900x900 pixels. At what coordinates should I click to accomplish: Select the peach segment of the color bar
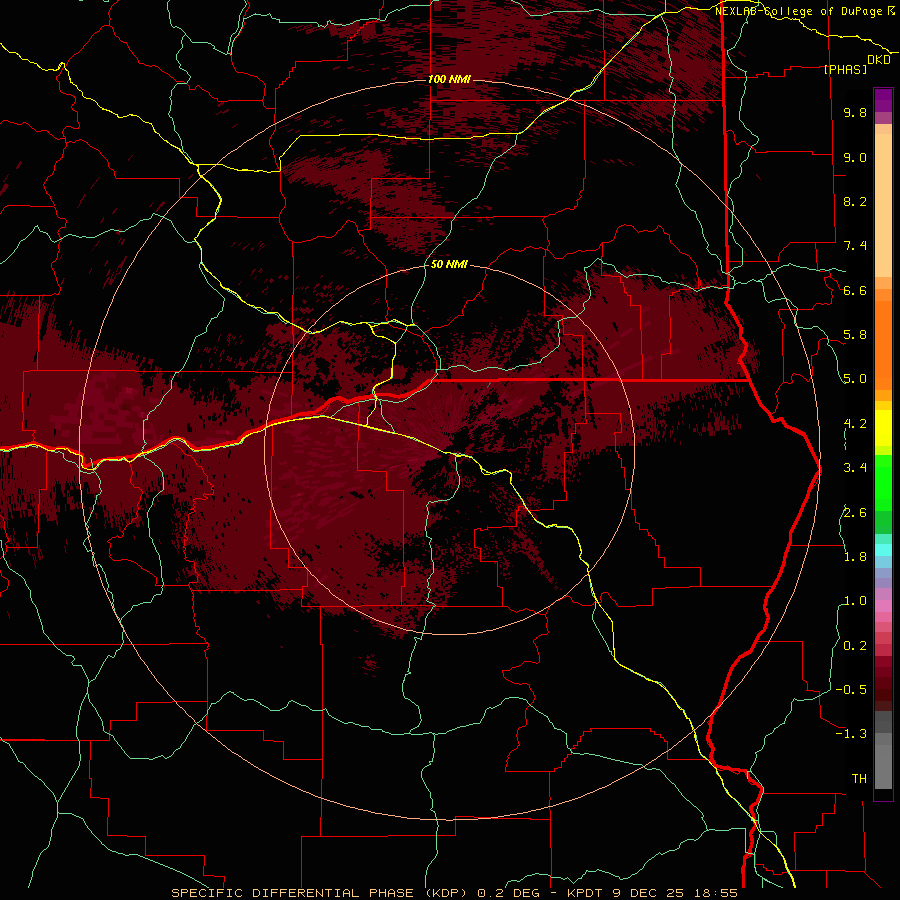tap(883, 205)
